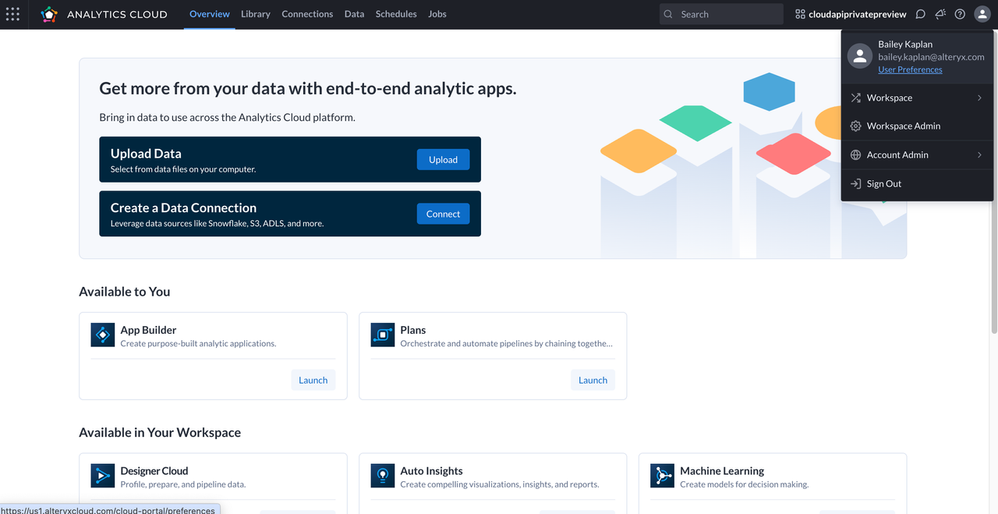Click the Designer Cloud card title
The height and width of the screenshot is (514, 998).
[x=154, y=471]
